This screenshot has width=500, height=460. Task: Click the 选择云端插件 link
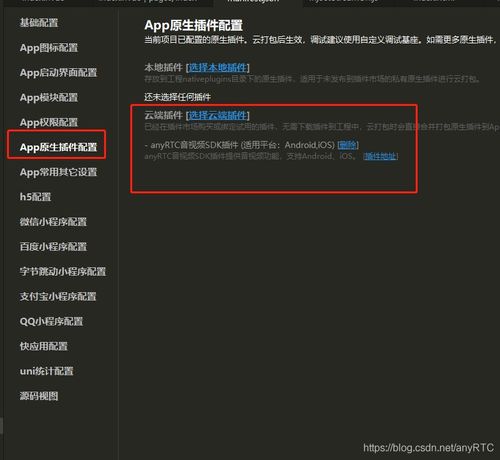(218, 115)
